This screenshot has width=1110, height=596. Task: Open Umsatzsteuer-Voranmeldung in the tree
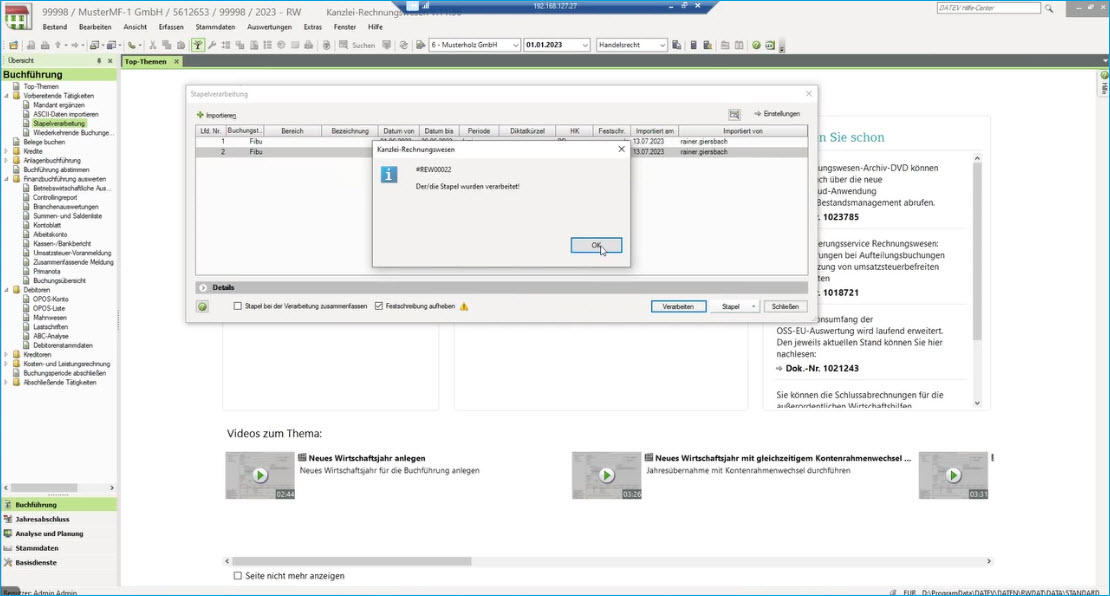[x=72, y=253]
